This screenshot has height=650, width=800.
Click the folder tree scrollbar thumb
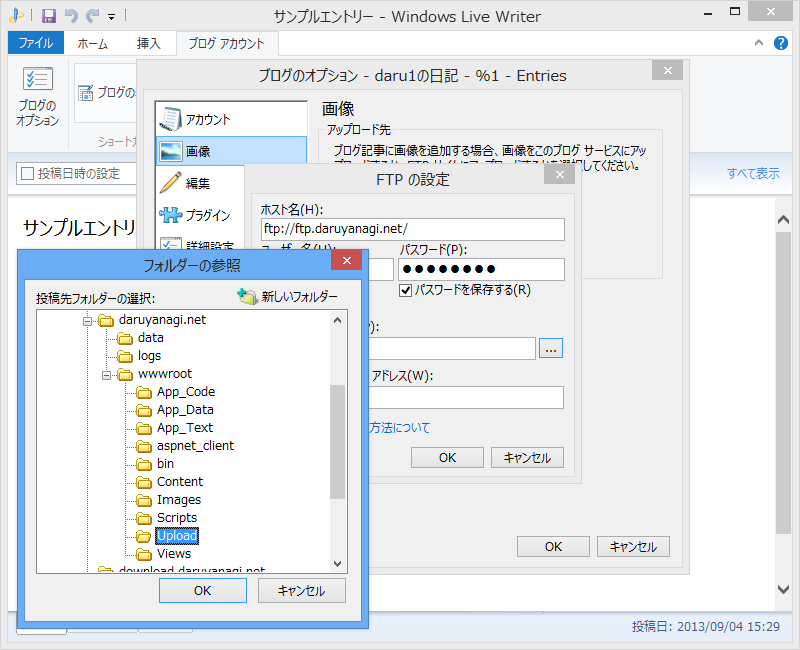pos(337,442)
